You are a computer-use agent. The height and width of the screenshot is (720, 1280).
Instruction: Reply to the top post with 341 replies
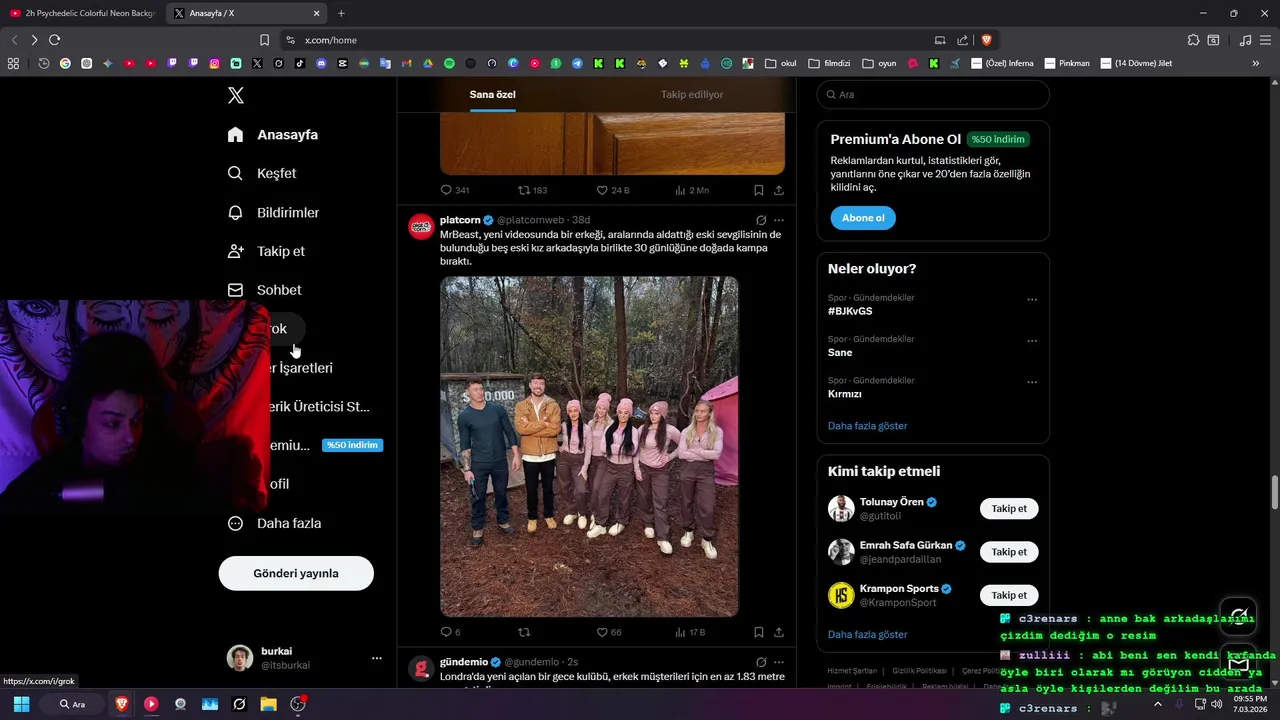pyautogui.click(x=455, y=190)
